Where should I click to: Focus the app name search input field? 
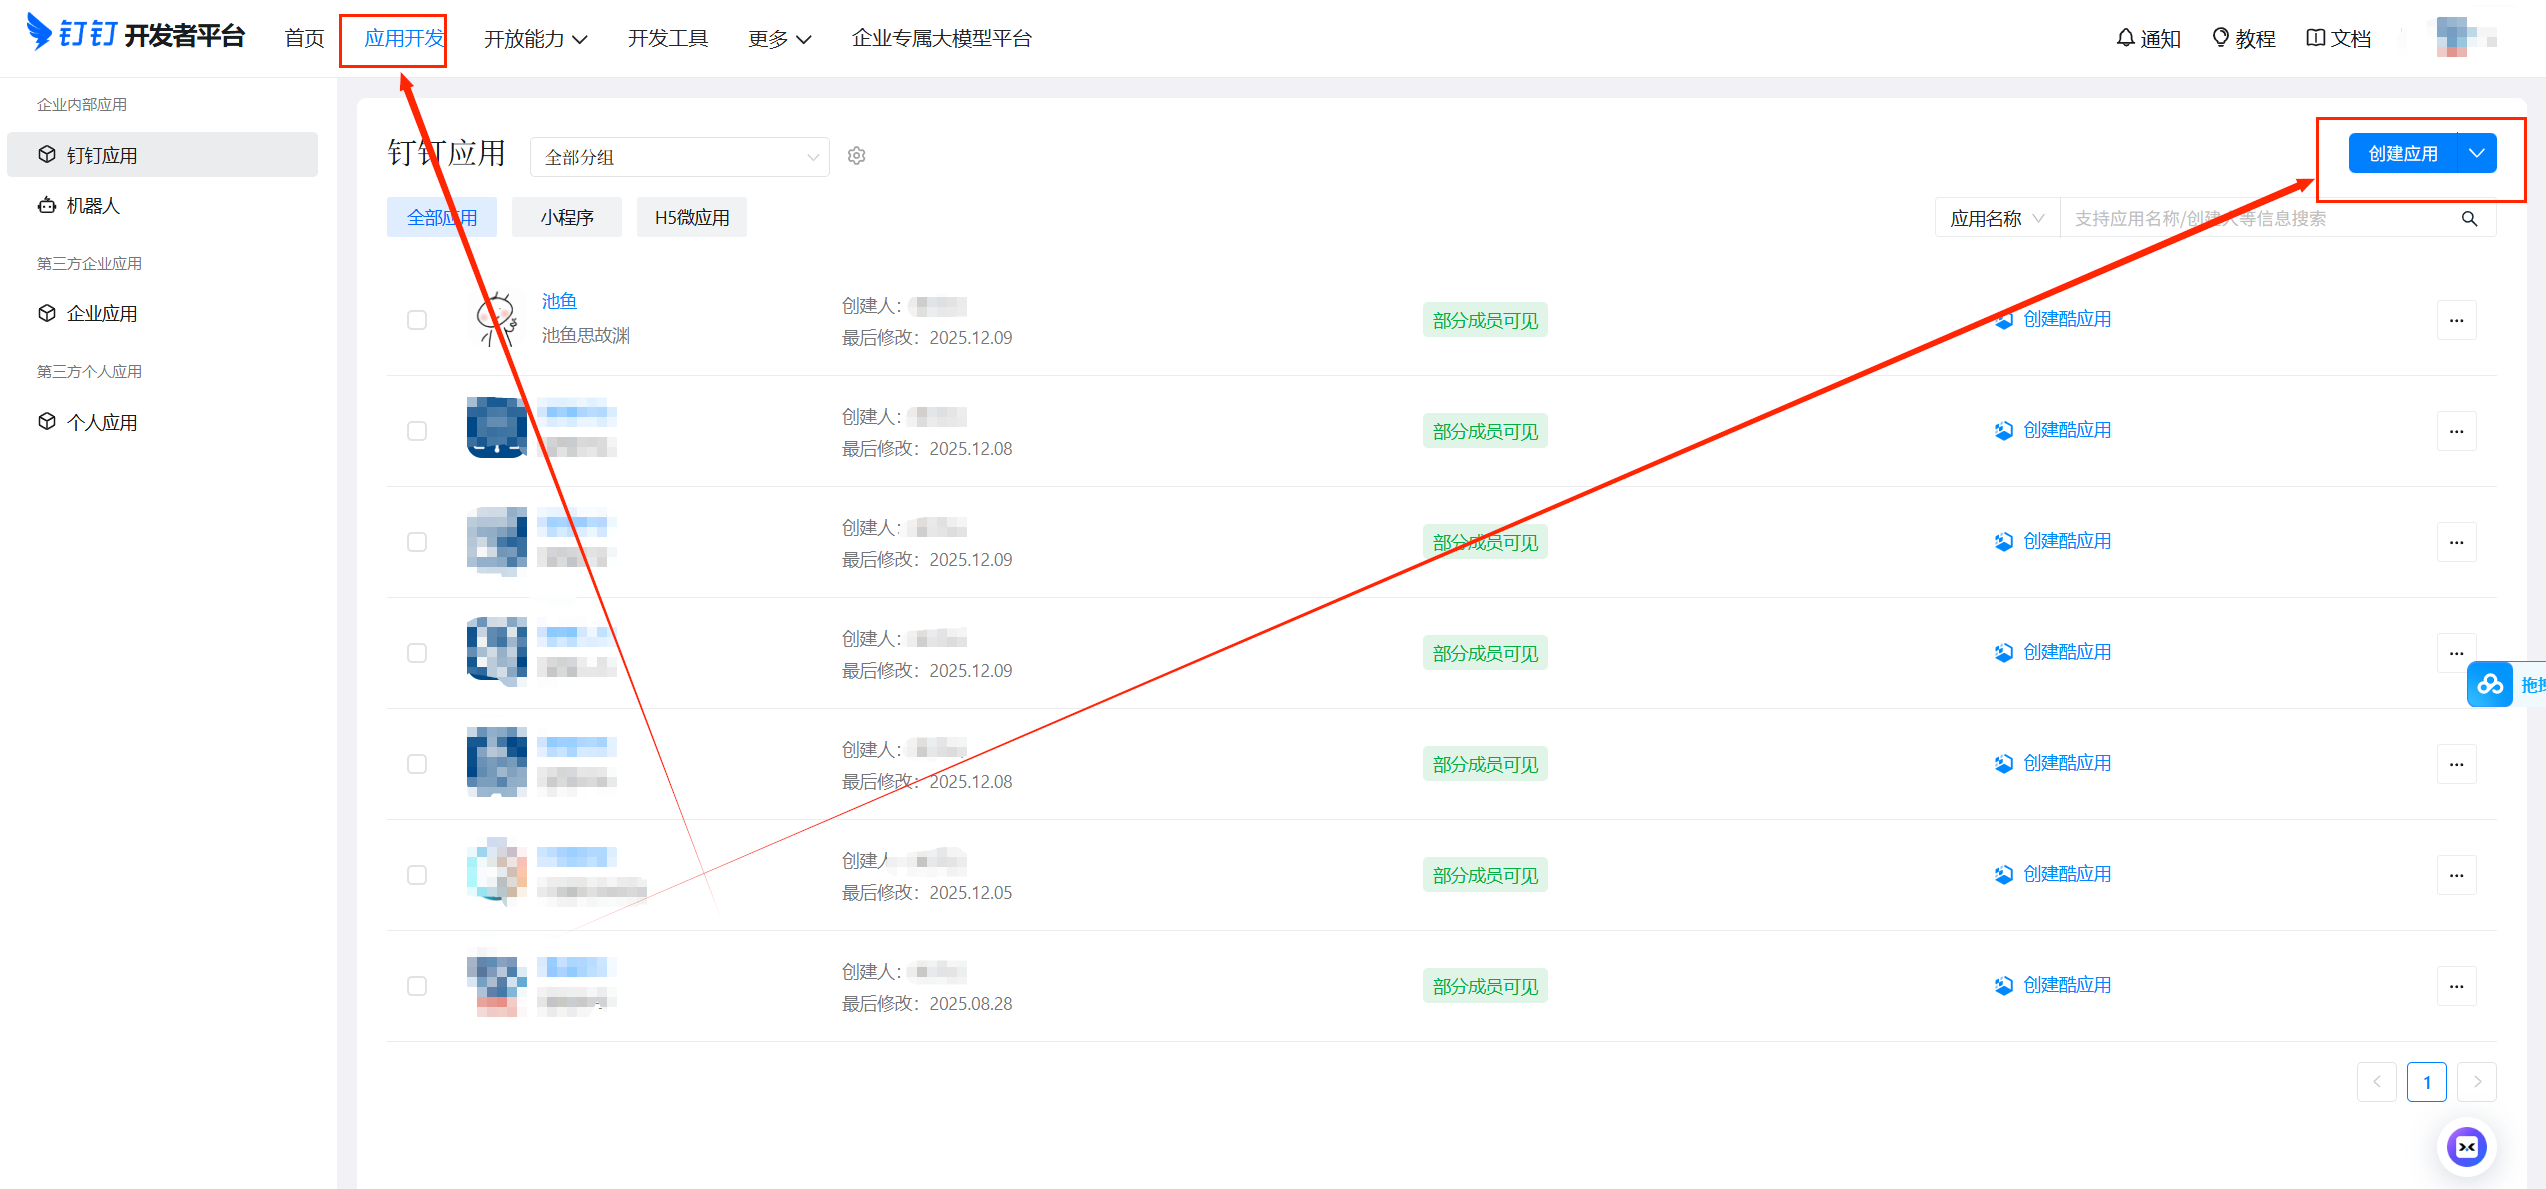(x=2250, y=219)
